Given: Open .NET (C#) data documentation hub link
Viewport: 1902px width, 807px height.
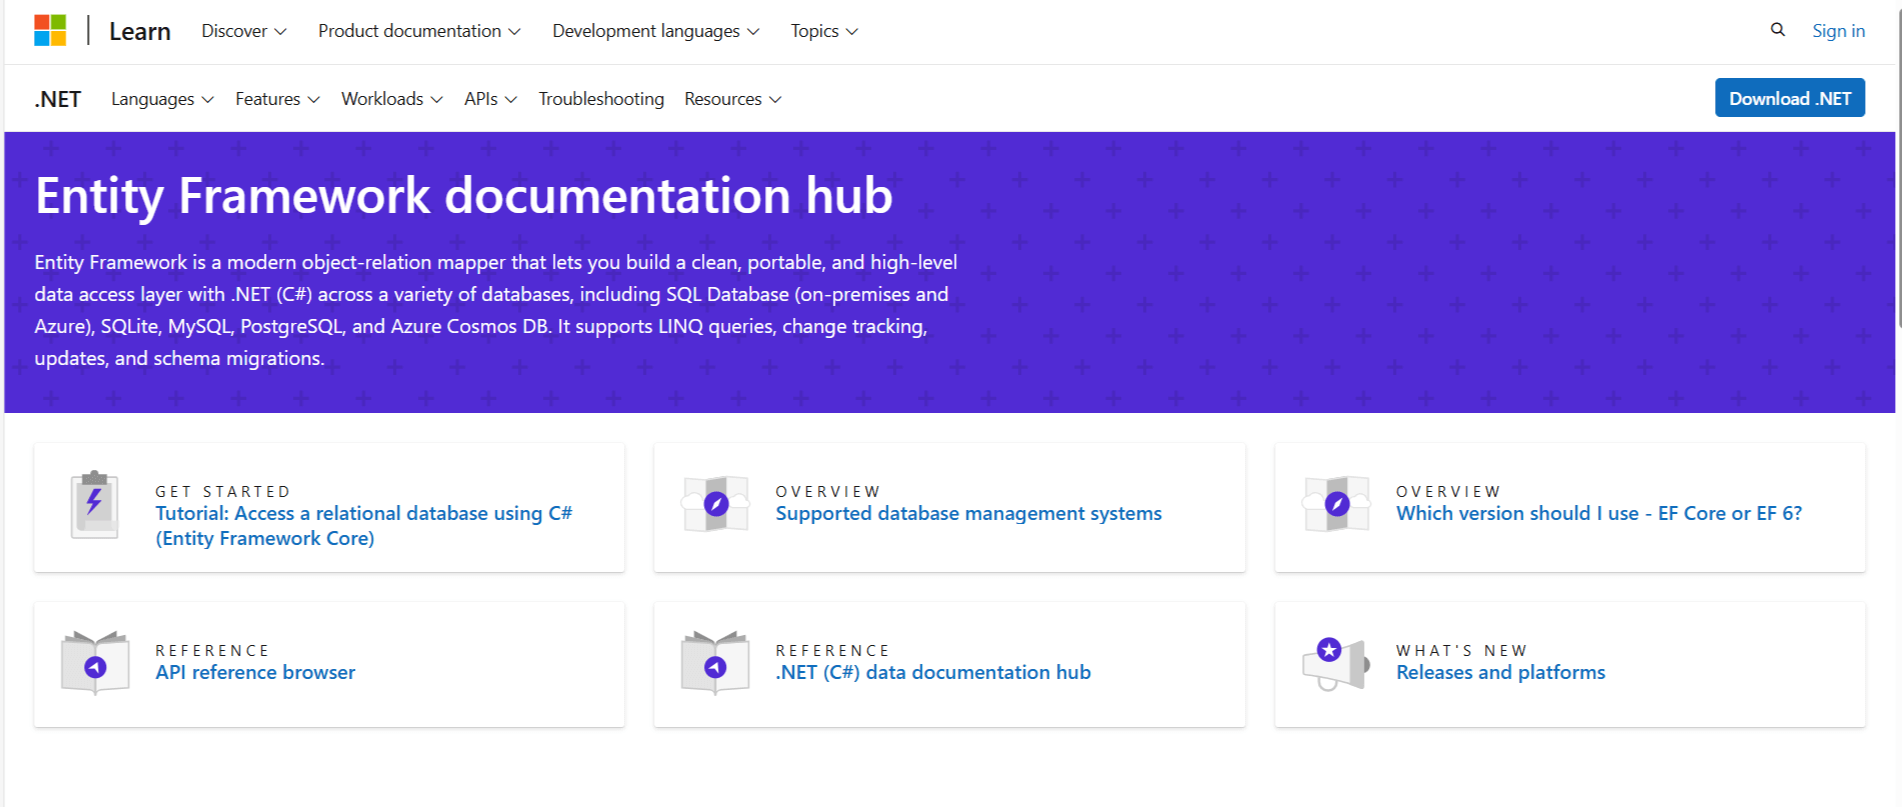Looking at the screenshot, I should tap(933, 672).
